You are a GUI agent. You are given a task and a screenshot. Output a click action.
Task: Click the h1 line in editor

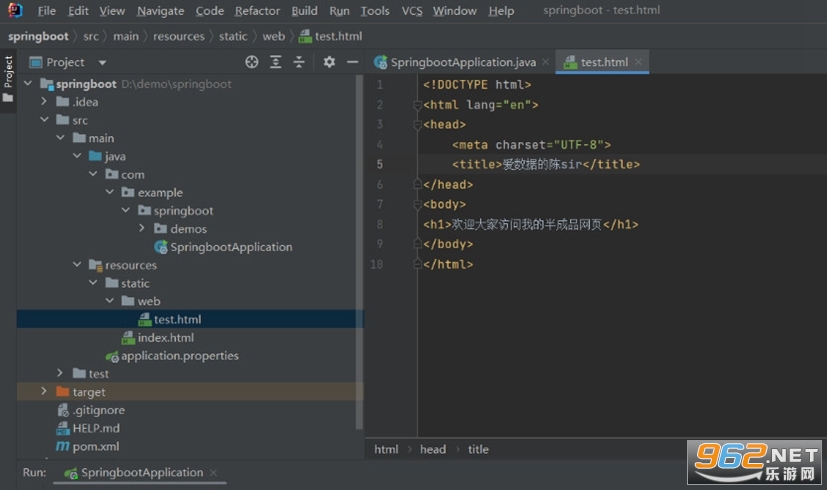pyautogui.click(x=530, y=225)
